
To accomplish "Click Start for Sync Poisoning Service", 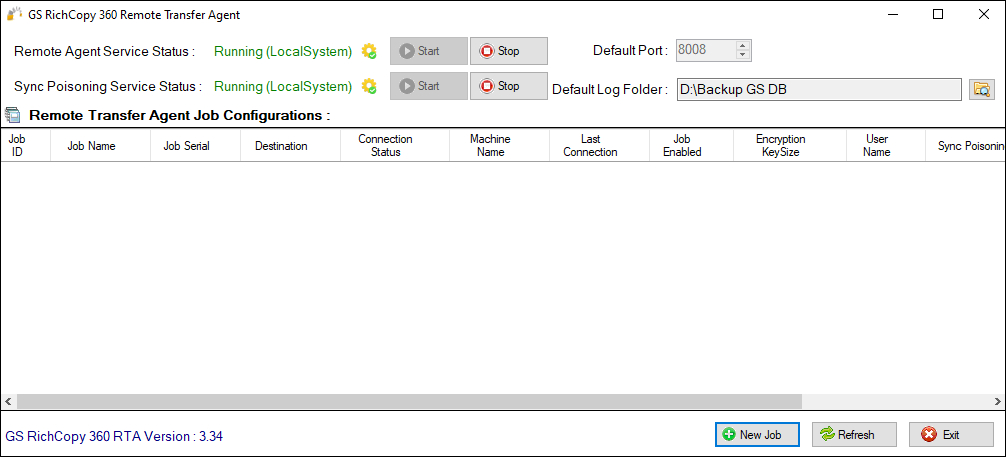I will [429, 86].
